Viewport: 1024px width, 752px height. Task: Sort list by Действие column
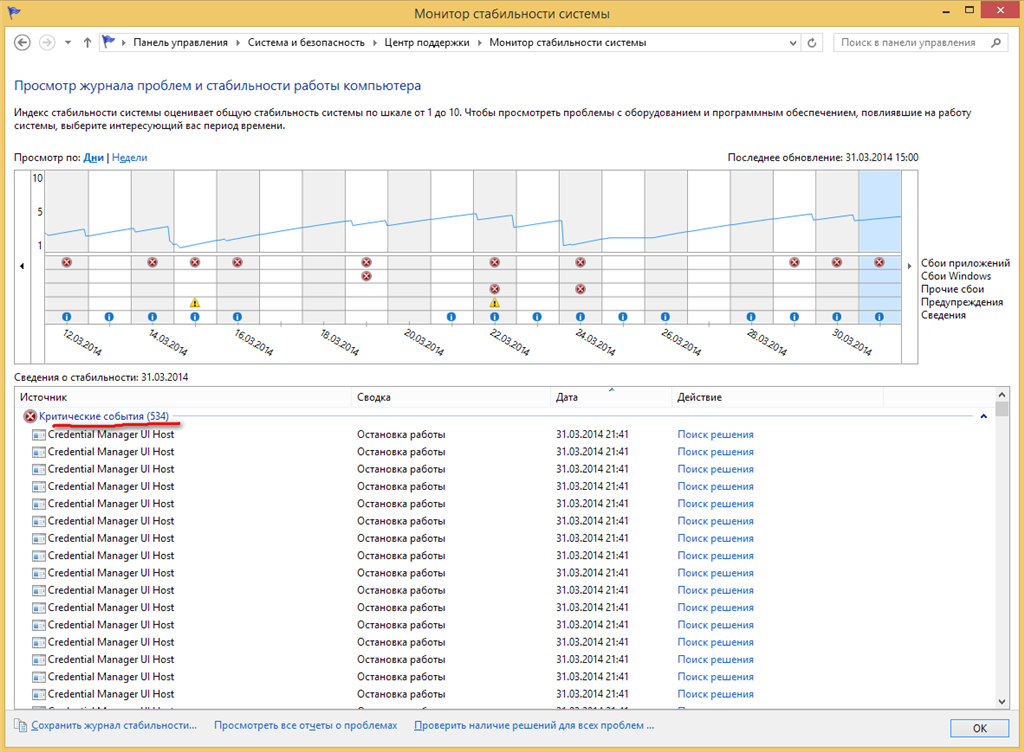777,397
